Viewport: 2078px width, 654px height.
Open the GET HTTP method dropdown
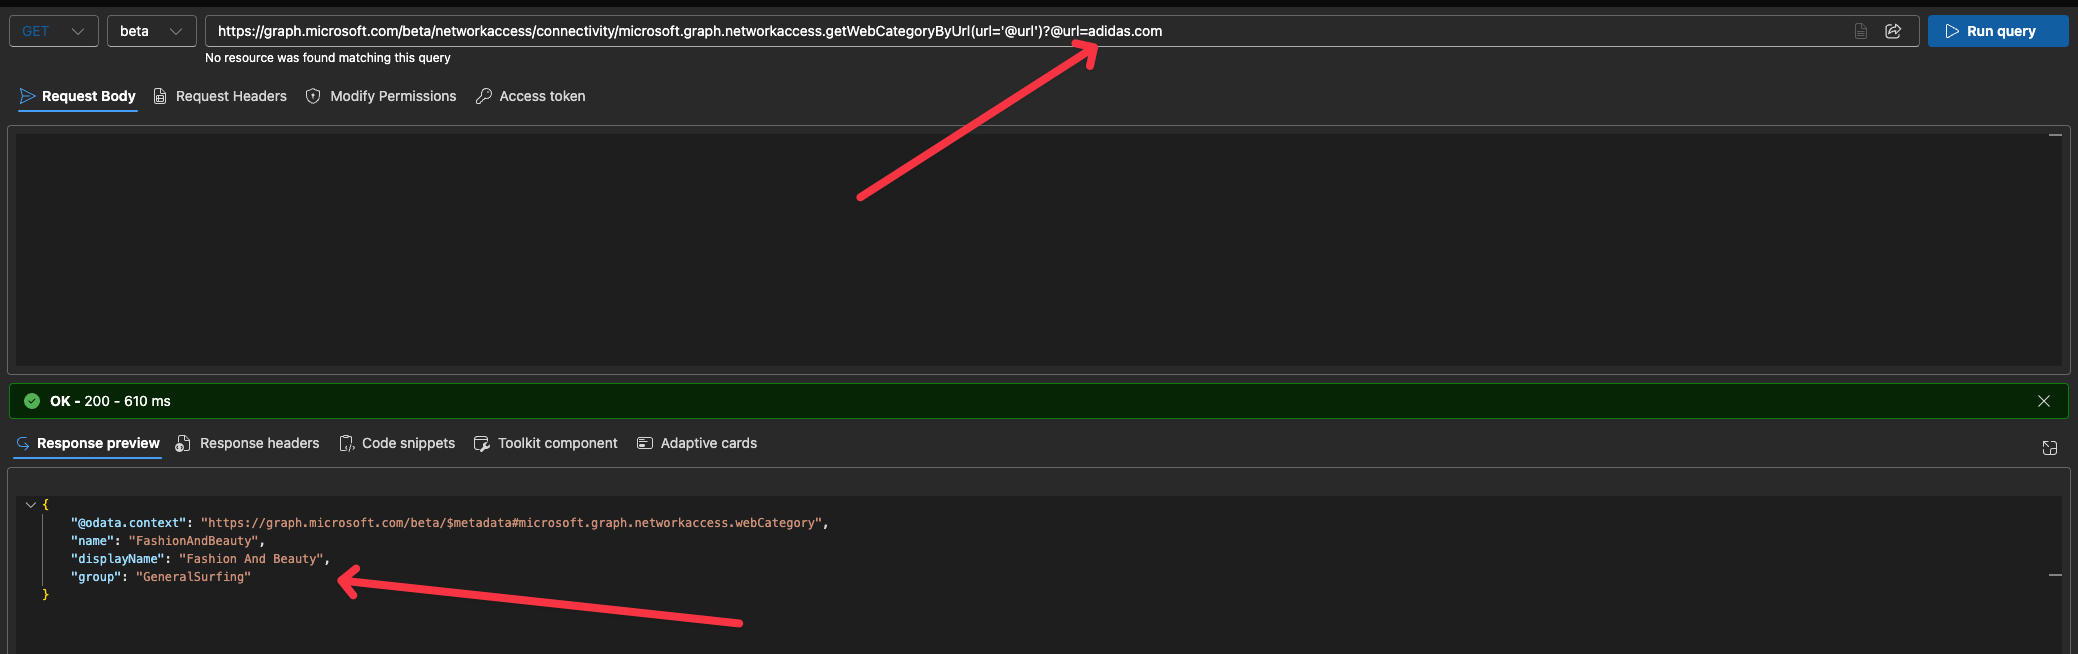pos(54,31)
